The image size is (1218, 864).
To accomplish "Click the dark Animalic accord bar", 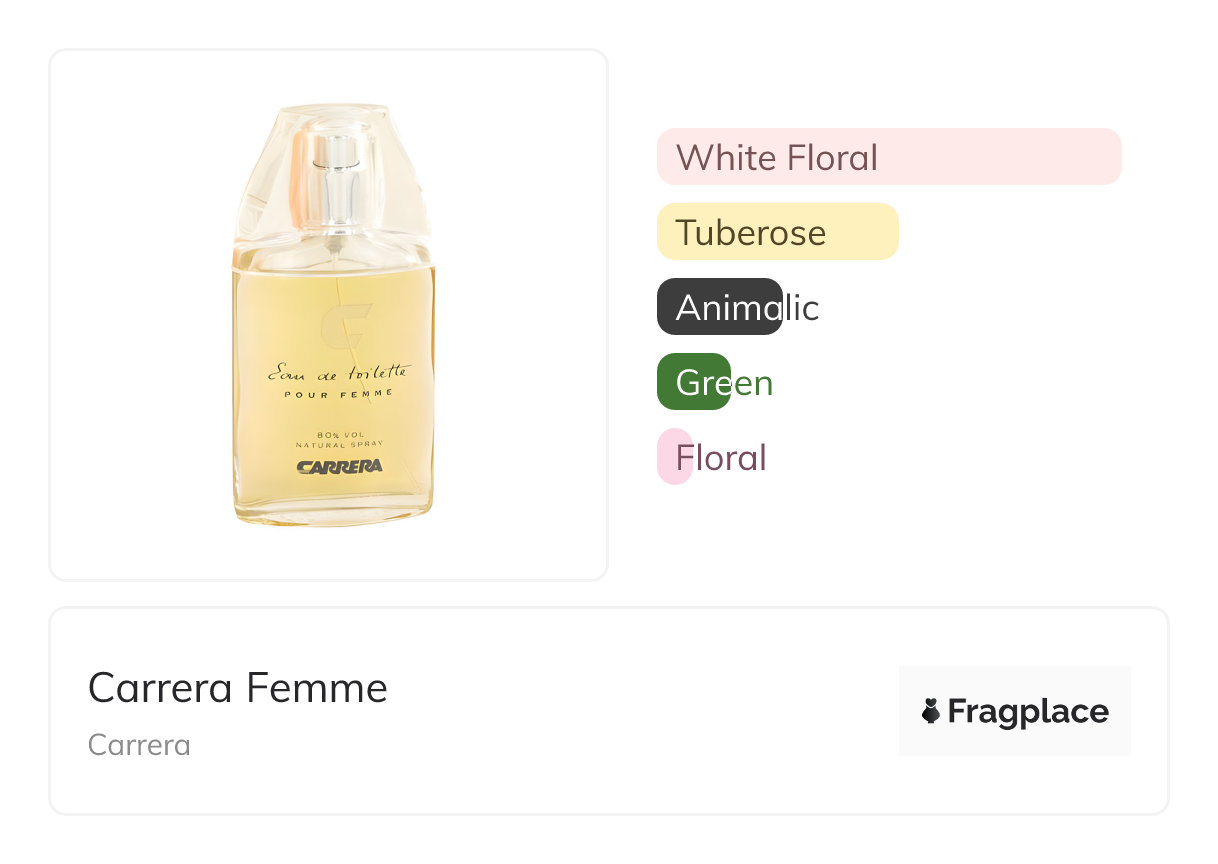I will (x=719, y=307).
